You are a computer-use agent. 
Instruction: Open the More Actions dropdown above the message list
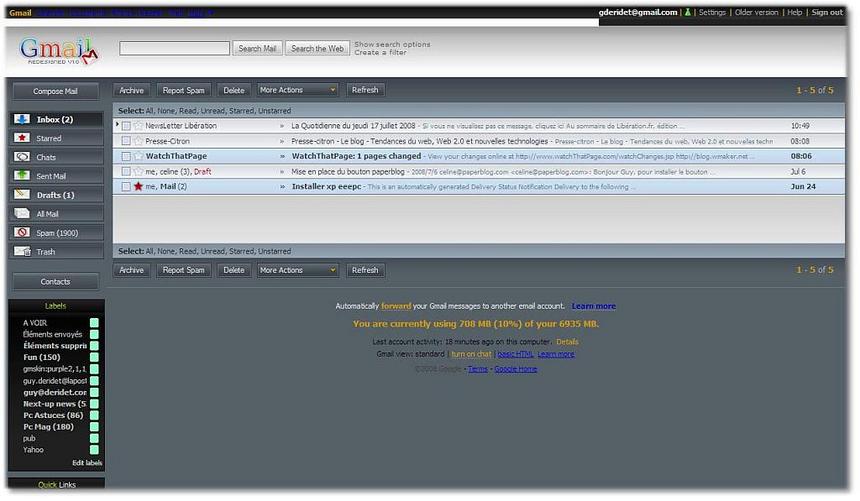tap(297, 90)
